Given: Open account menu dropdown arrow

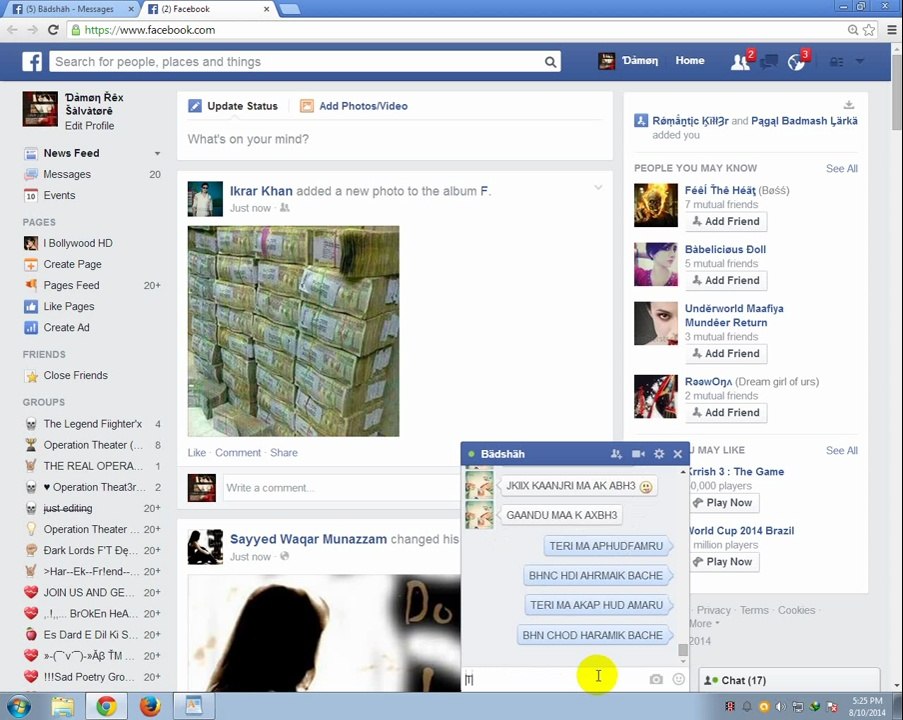Looking at the screenshot, I should click(x=860, y=61).
